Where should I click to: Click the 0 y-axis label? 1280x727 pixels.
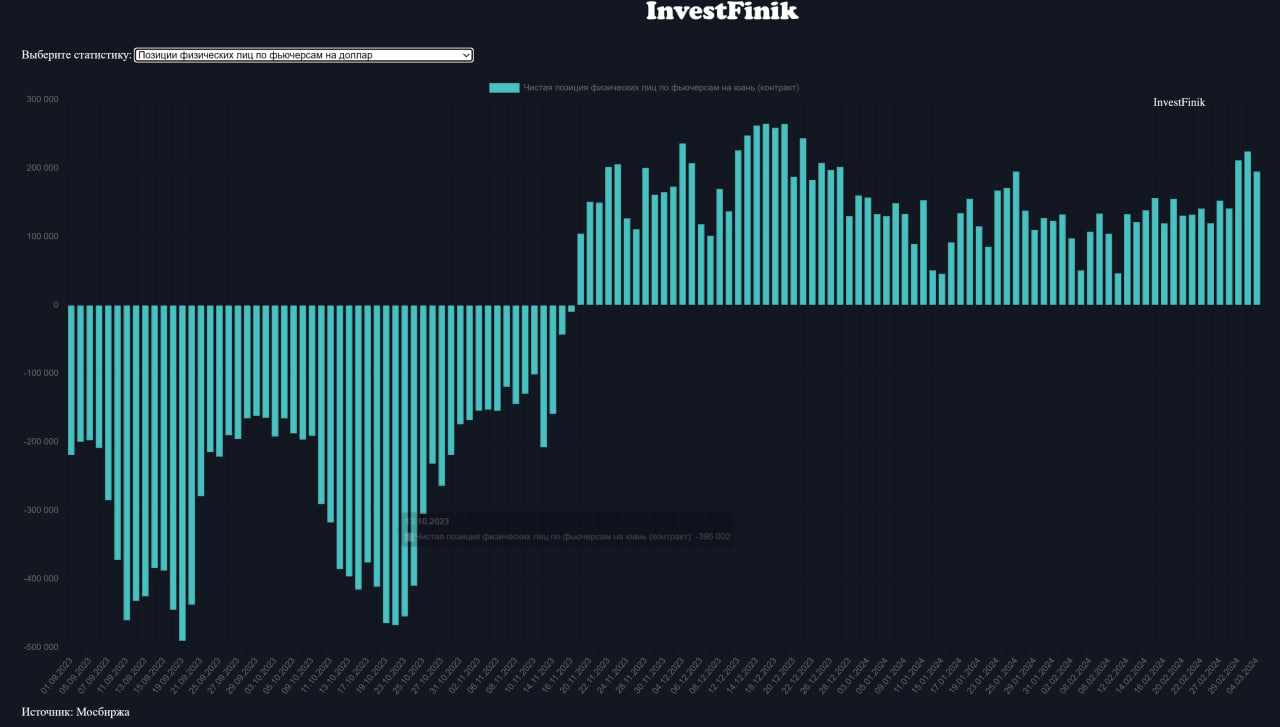pos(55,305)
